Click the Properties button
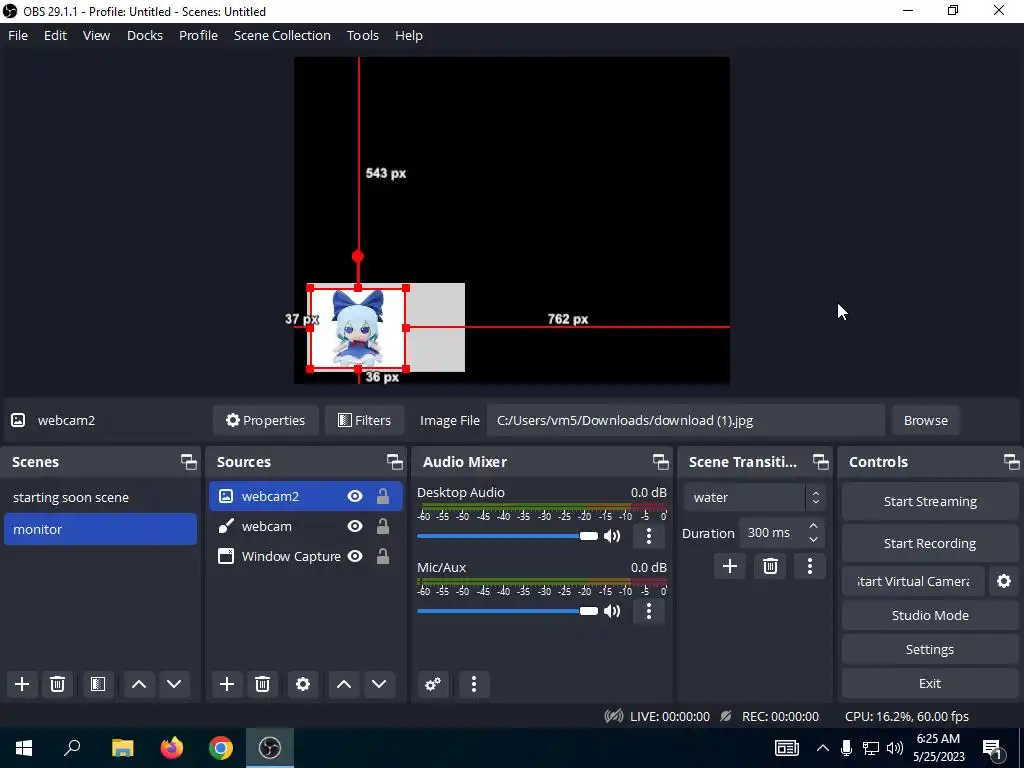The image size is (1024, 768). (x=265, y=420)
